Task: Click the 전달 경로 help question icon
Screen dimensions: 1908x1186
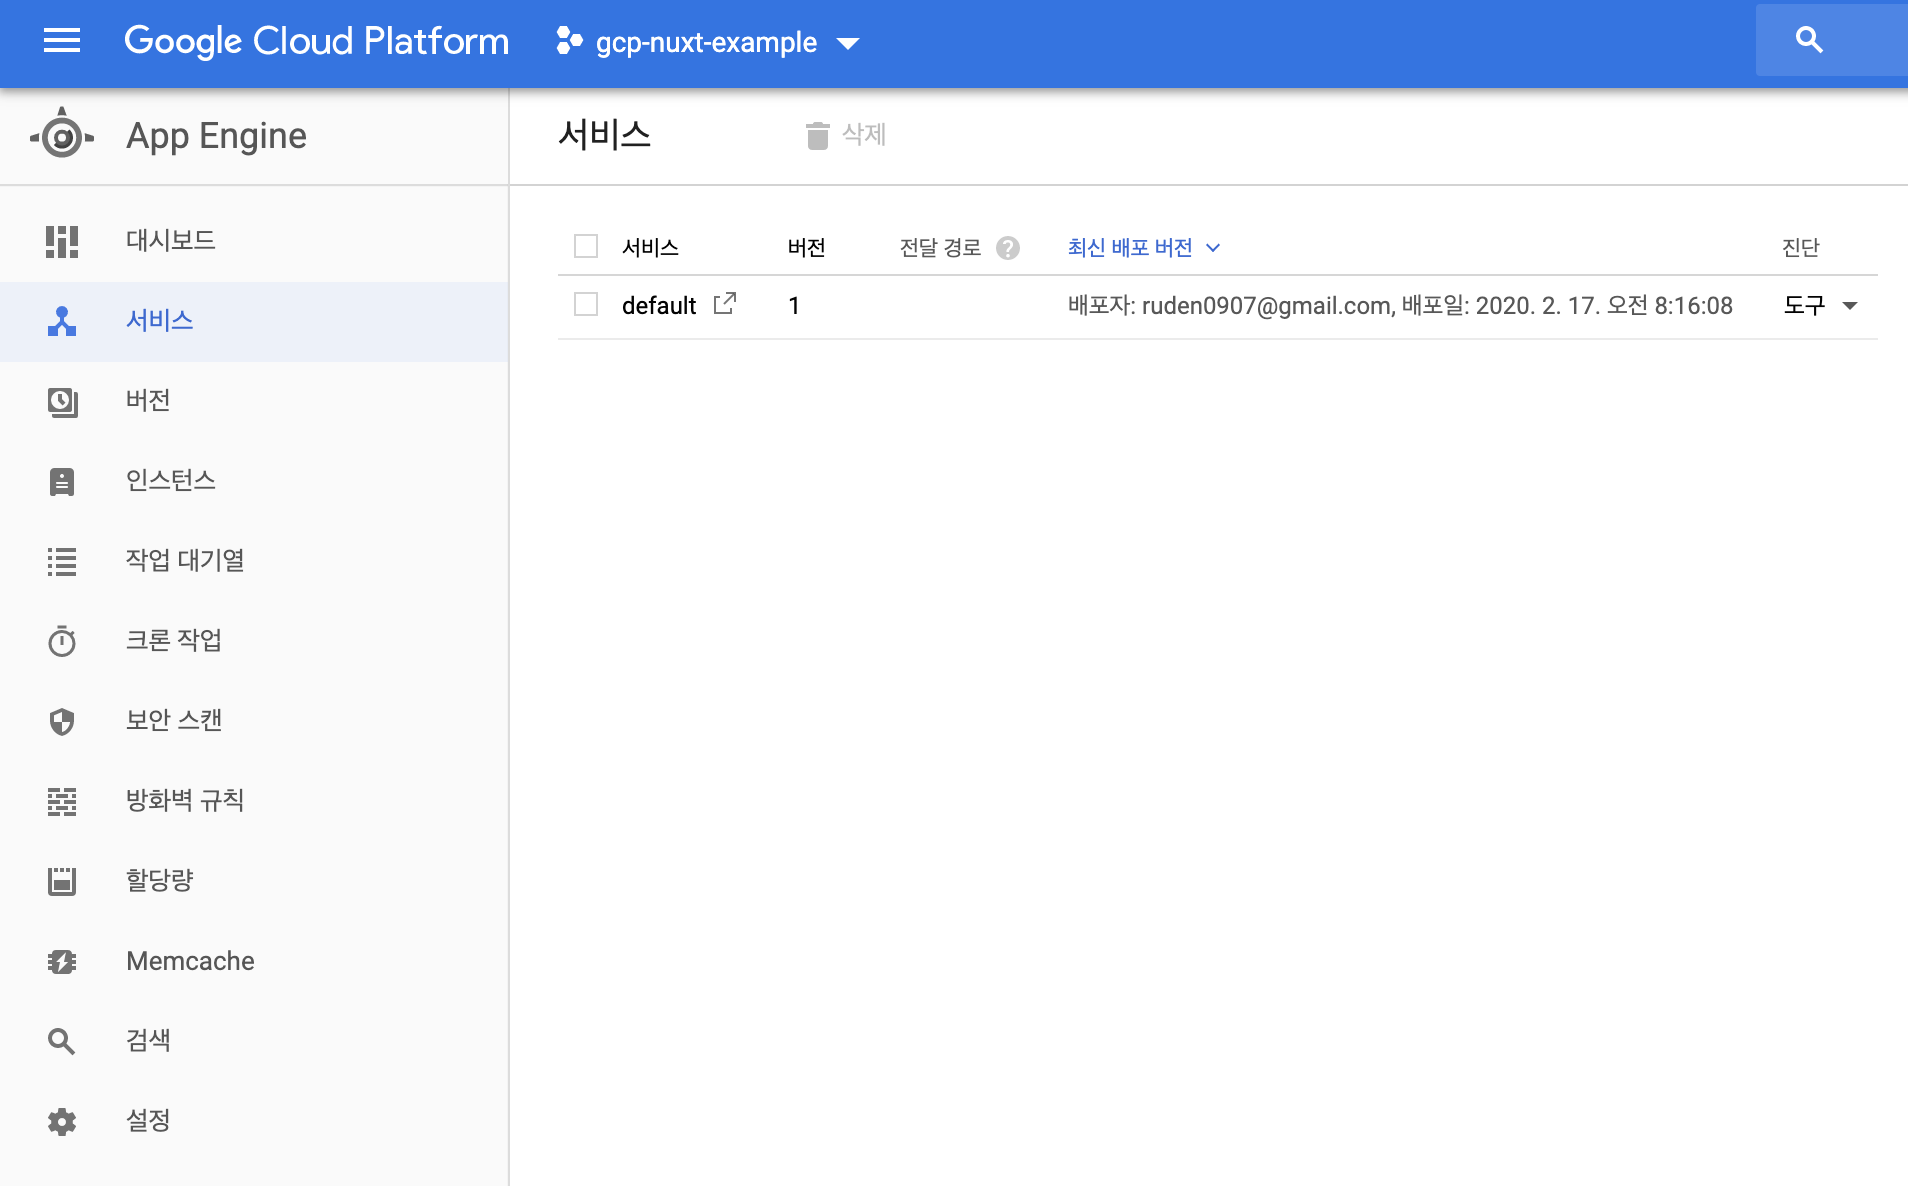Action: (1008, 248)
